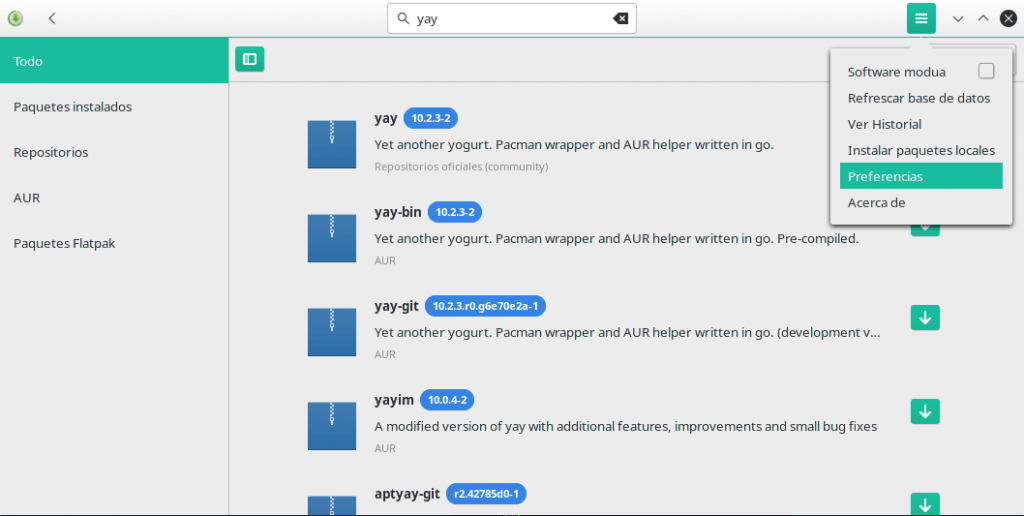Close the hamburger menu button
1024x516 pixels.
[x=921, y=18]
